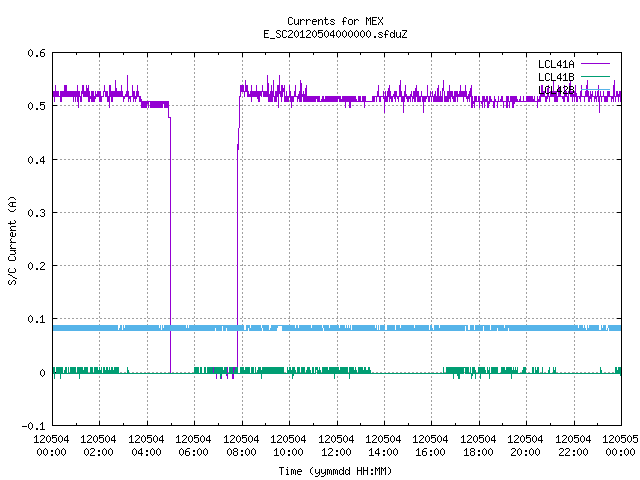Viewport: 640px width, 480px height.
Task: Click the purple LCL41A vertical drop line after 04:00
Action: (x=170, y=245)
